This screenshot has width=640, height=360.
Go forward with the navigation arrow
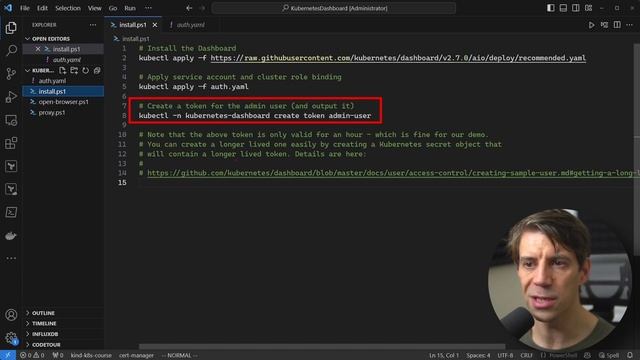coord(202,8)
